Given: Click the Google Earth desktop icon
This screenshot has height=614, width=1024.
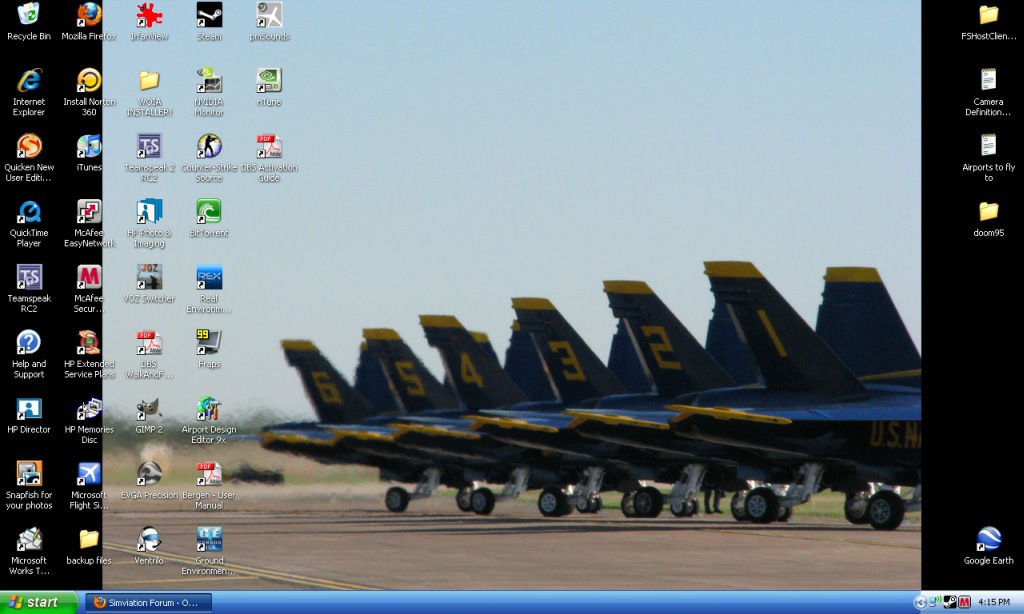Looking at the screenshot, I should 988,540.
